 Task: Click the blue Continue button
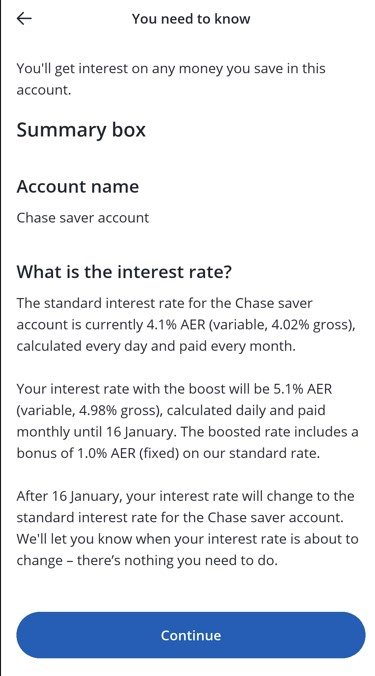pyautogui.click(x=191, y=635)
